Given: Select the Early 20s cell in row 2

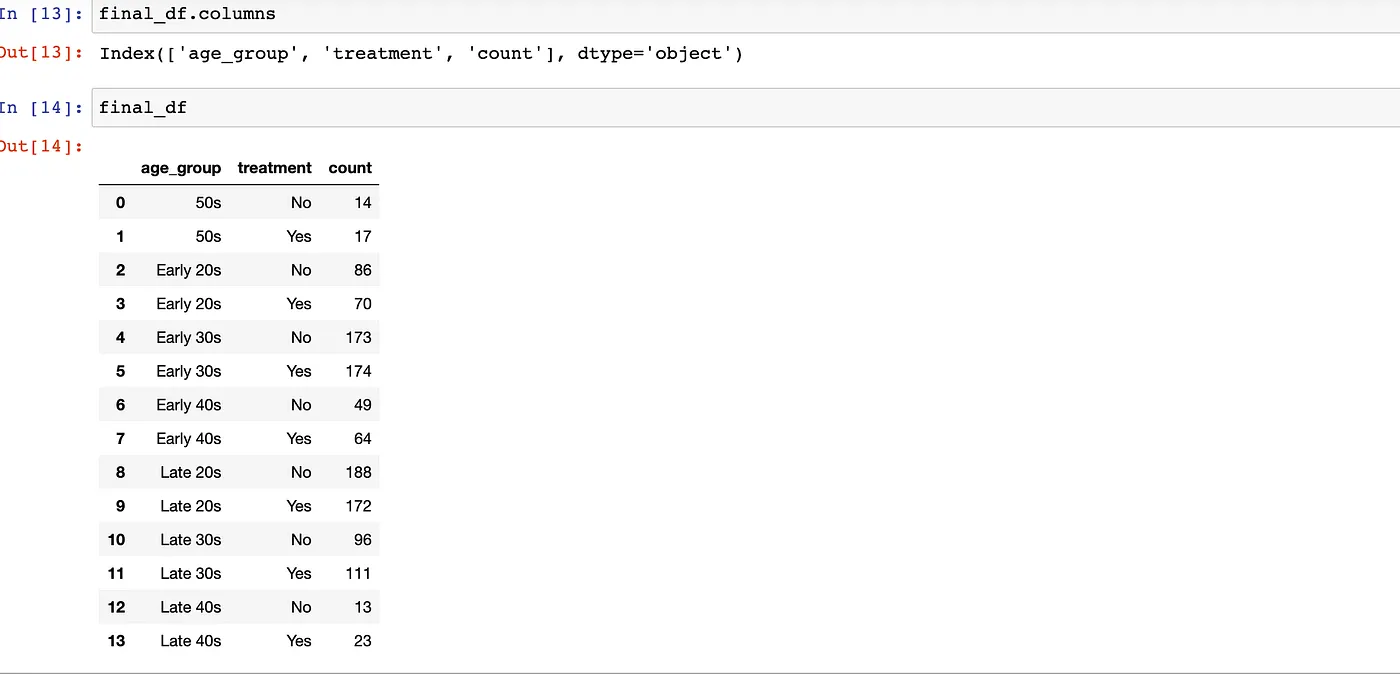Looking at the screenshot, I should (188, 270).
